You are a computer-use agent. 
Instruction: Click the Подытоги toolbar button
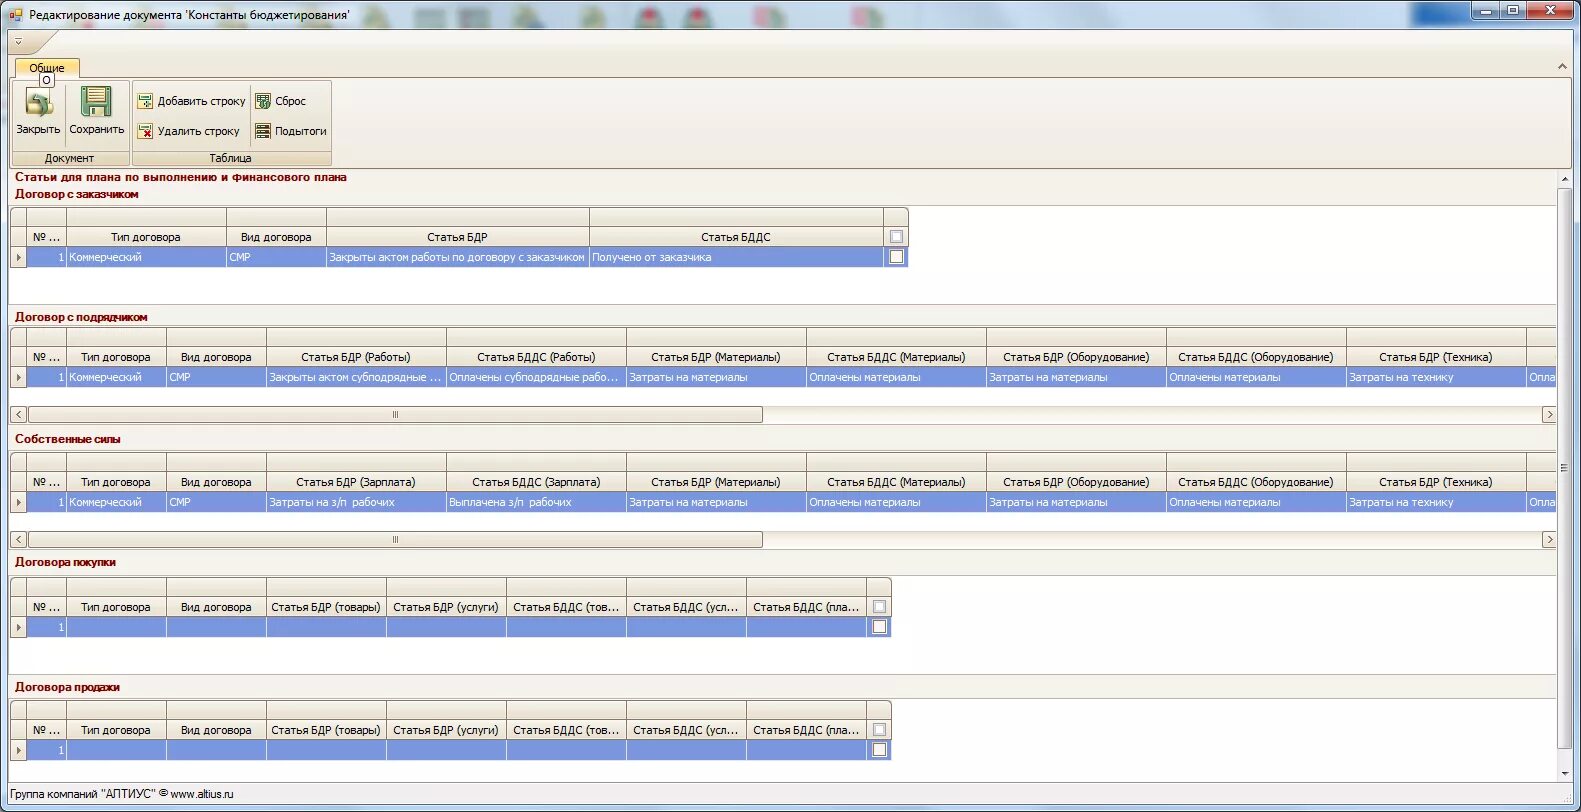pyautogui.click(x=291, y=131)
